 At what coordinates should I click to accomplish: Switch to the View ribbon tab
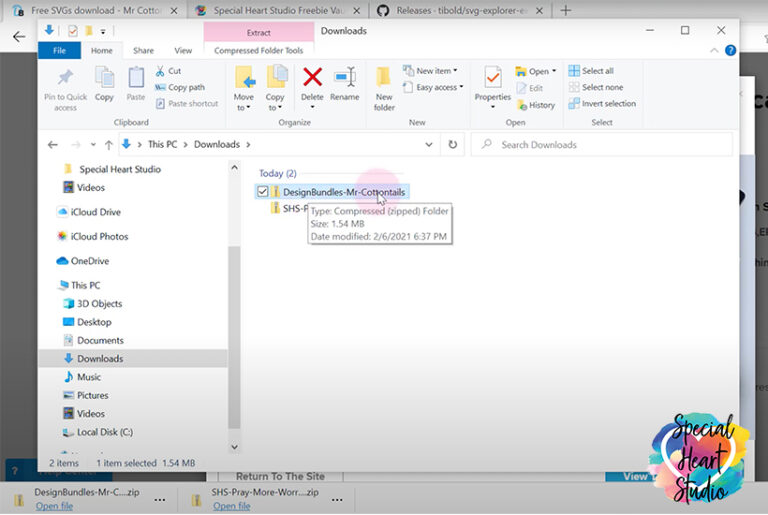tap(183, 50)
